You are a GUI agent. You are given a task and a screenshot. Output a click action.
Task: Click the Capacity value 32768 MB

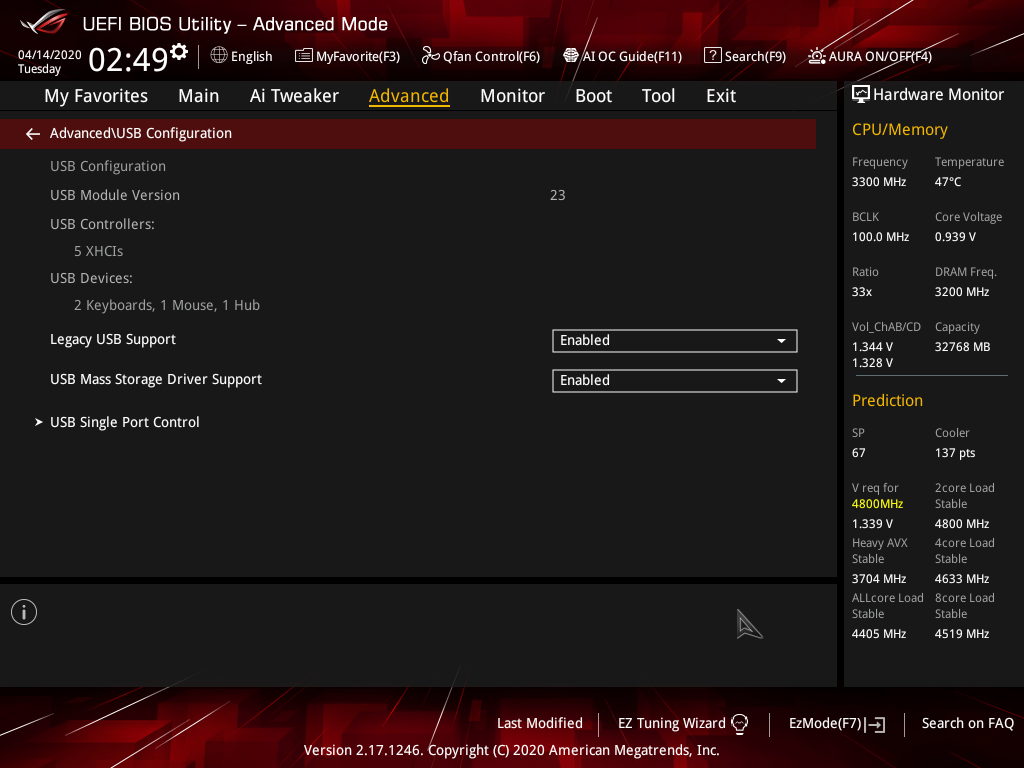tap(962, 347)
